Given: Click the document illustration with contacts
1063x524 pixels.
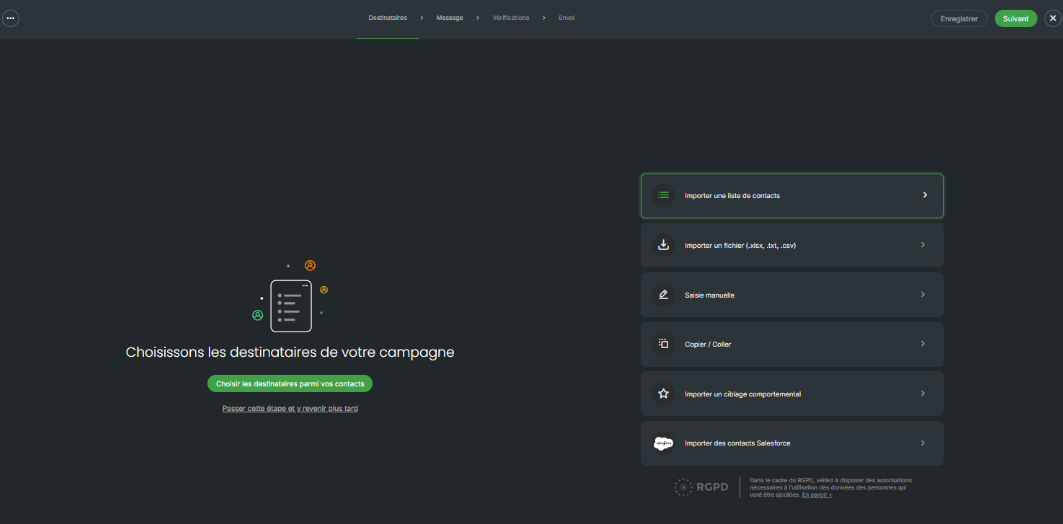Looking at the screenshot, I should [291, 298].
